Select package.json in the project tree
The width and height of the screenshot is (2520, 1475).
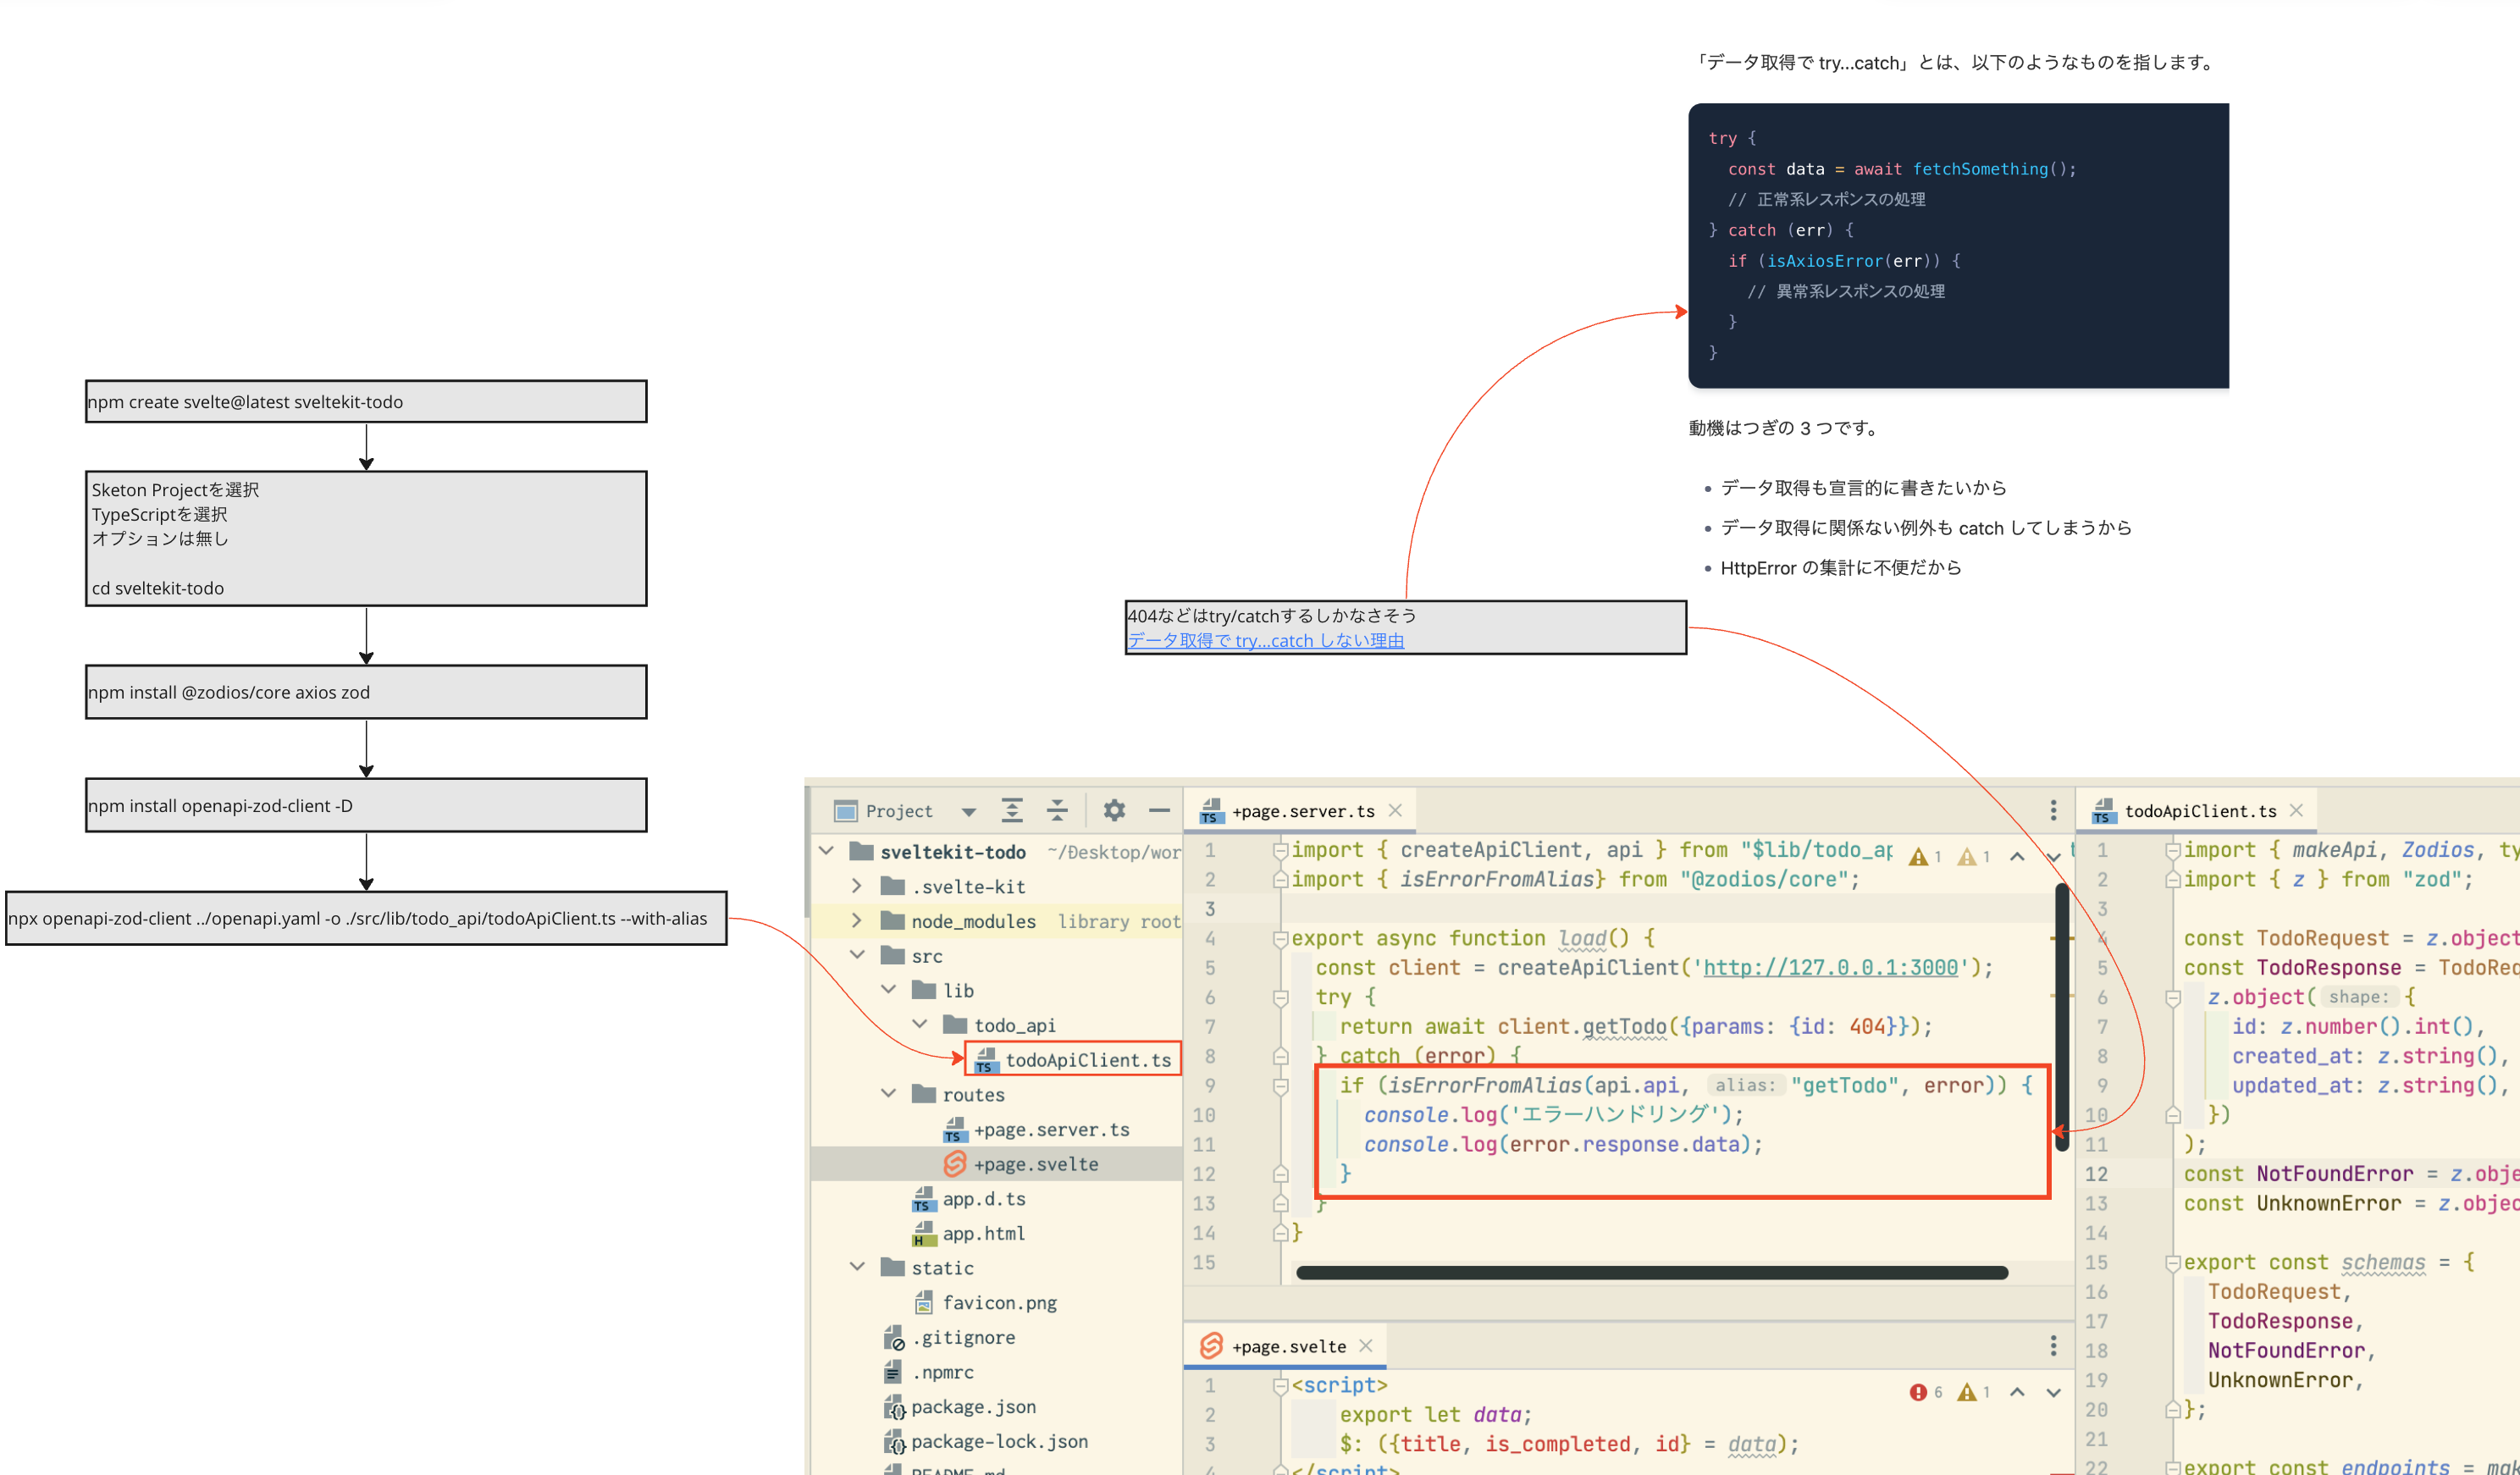point(973,1406)
